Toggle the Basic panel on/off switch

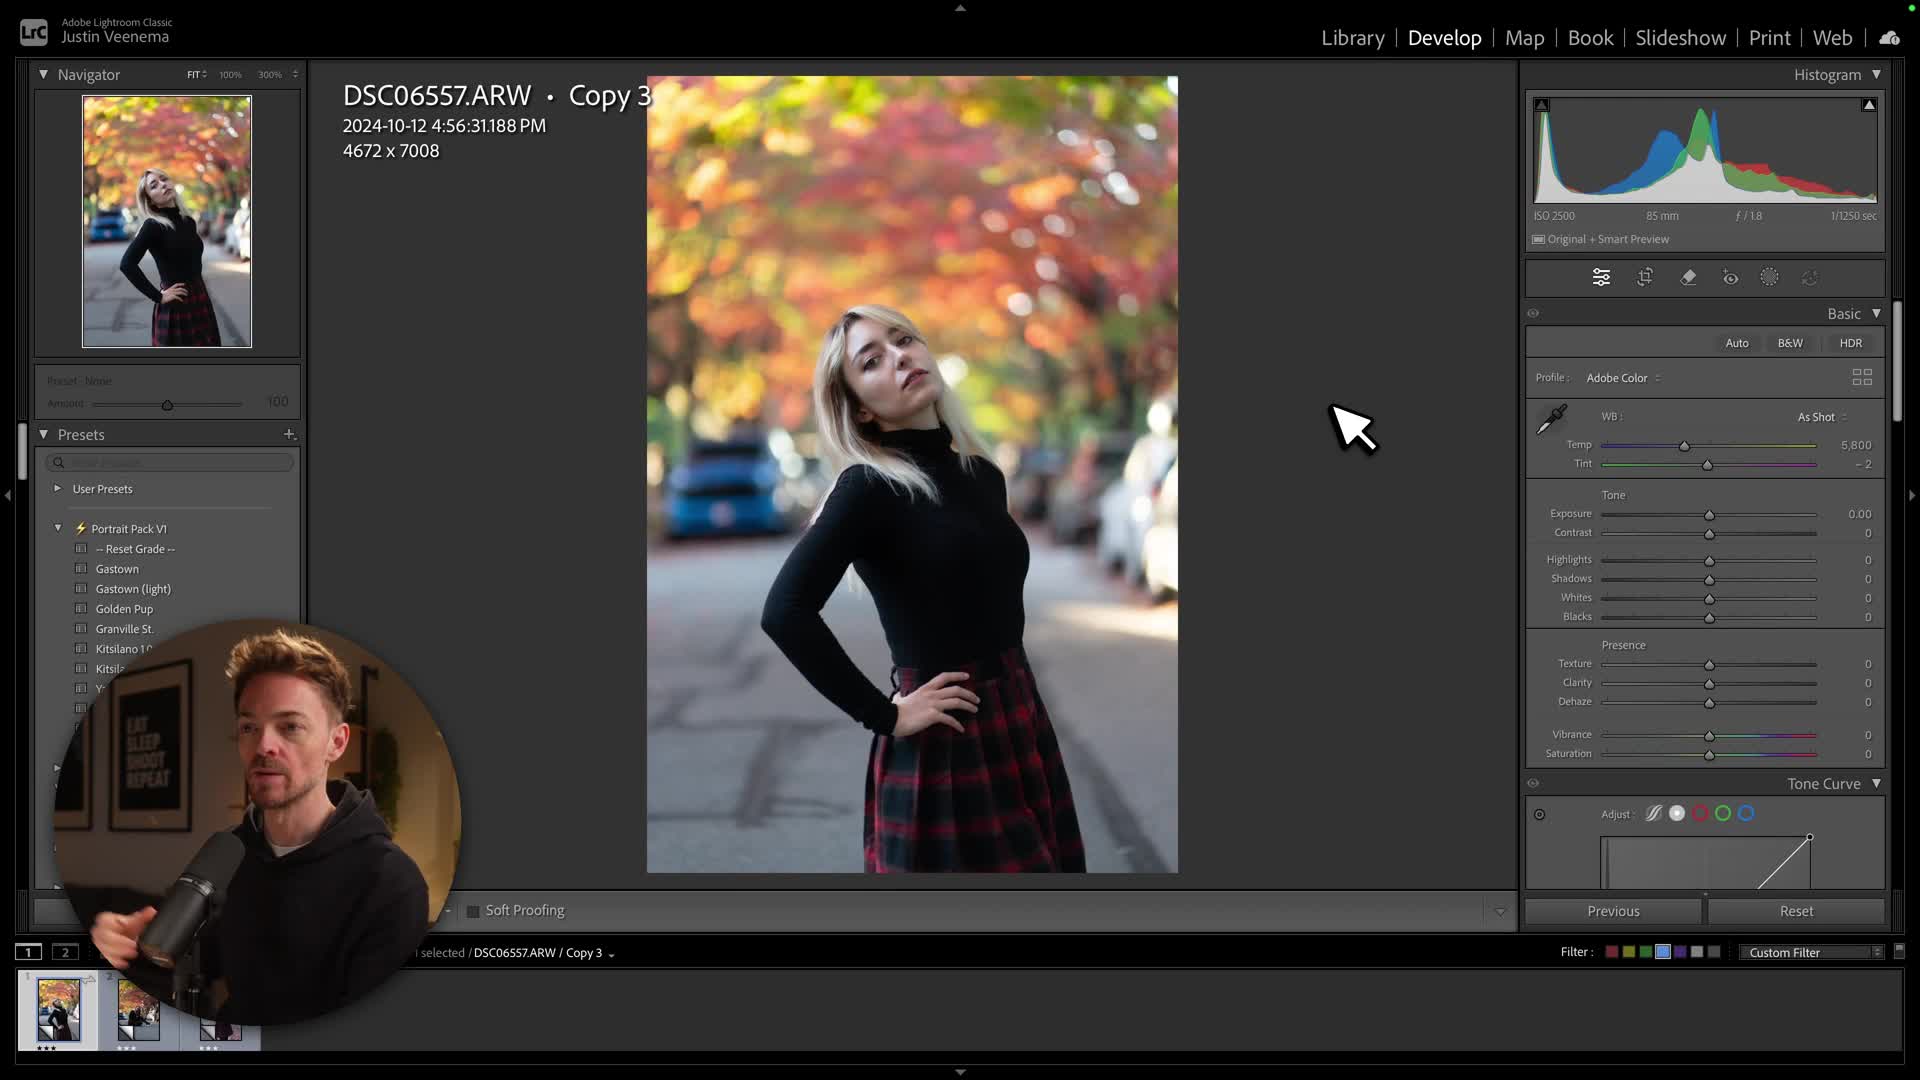coord(1533,313)
